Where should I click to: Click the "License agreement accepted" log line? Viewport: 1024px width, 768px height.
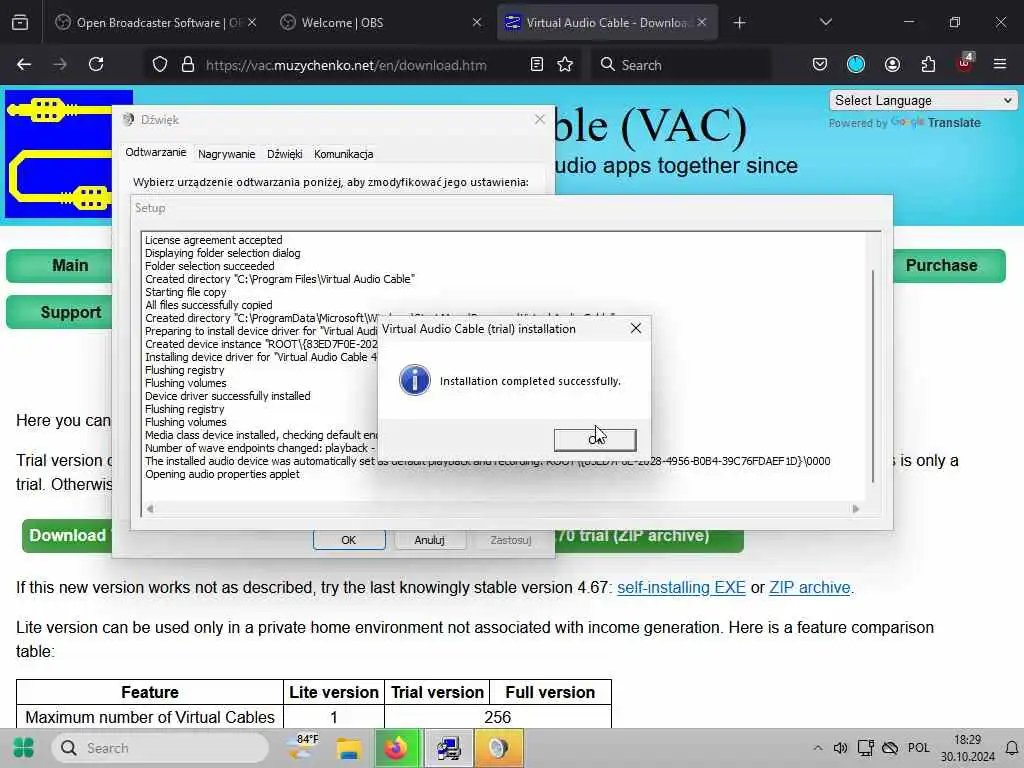click(x=214, y=240)
